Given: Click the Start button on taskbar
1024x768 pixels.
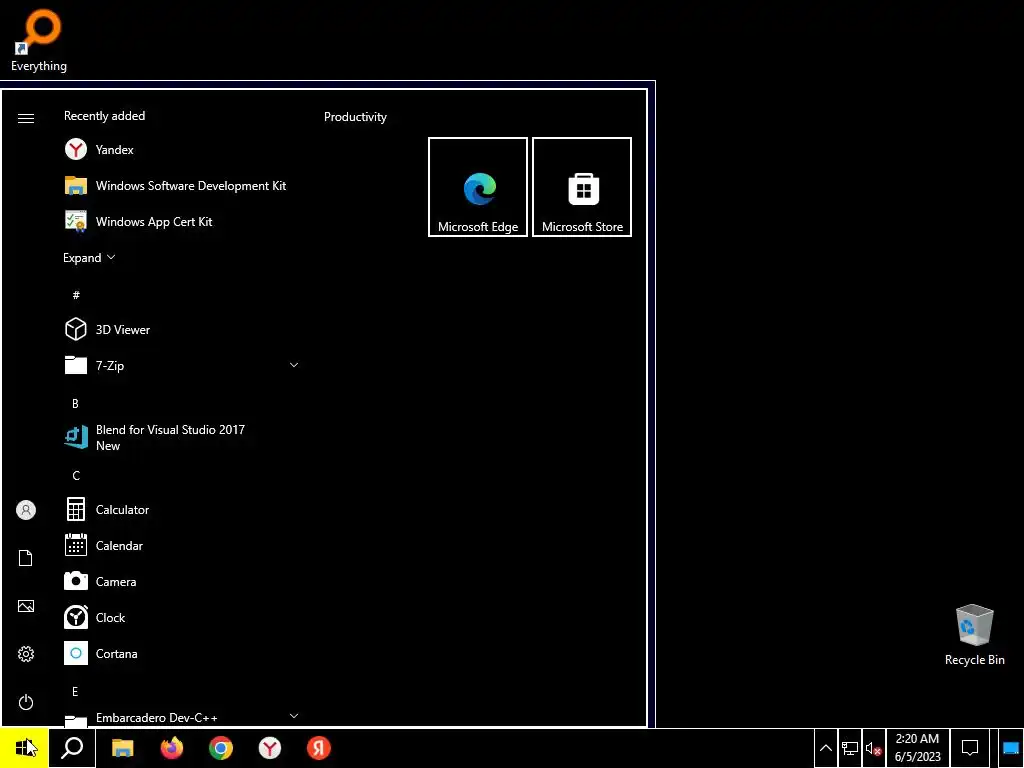Looking at the screenshot, I should [x=24, y=748].
